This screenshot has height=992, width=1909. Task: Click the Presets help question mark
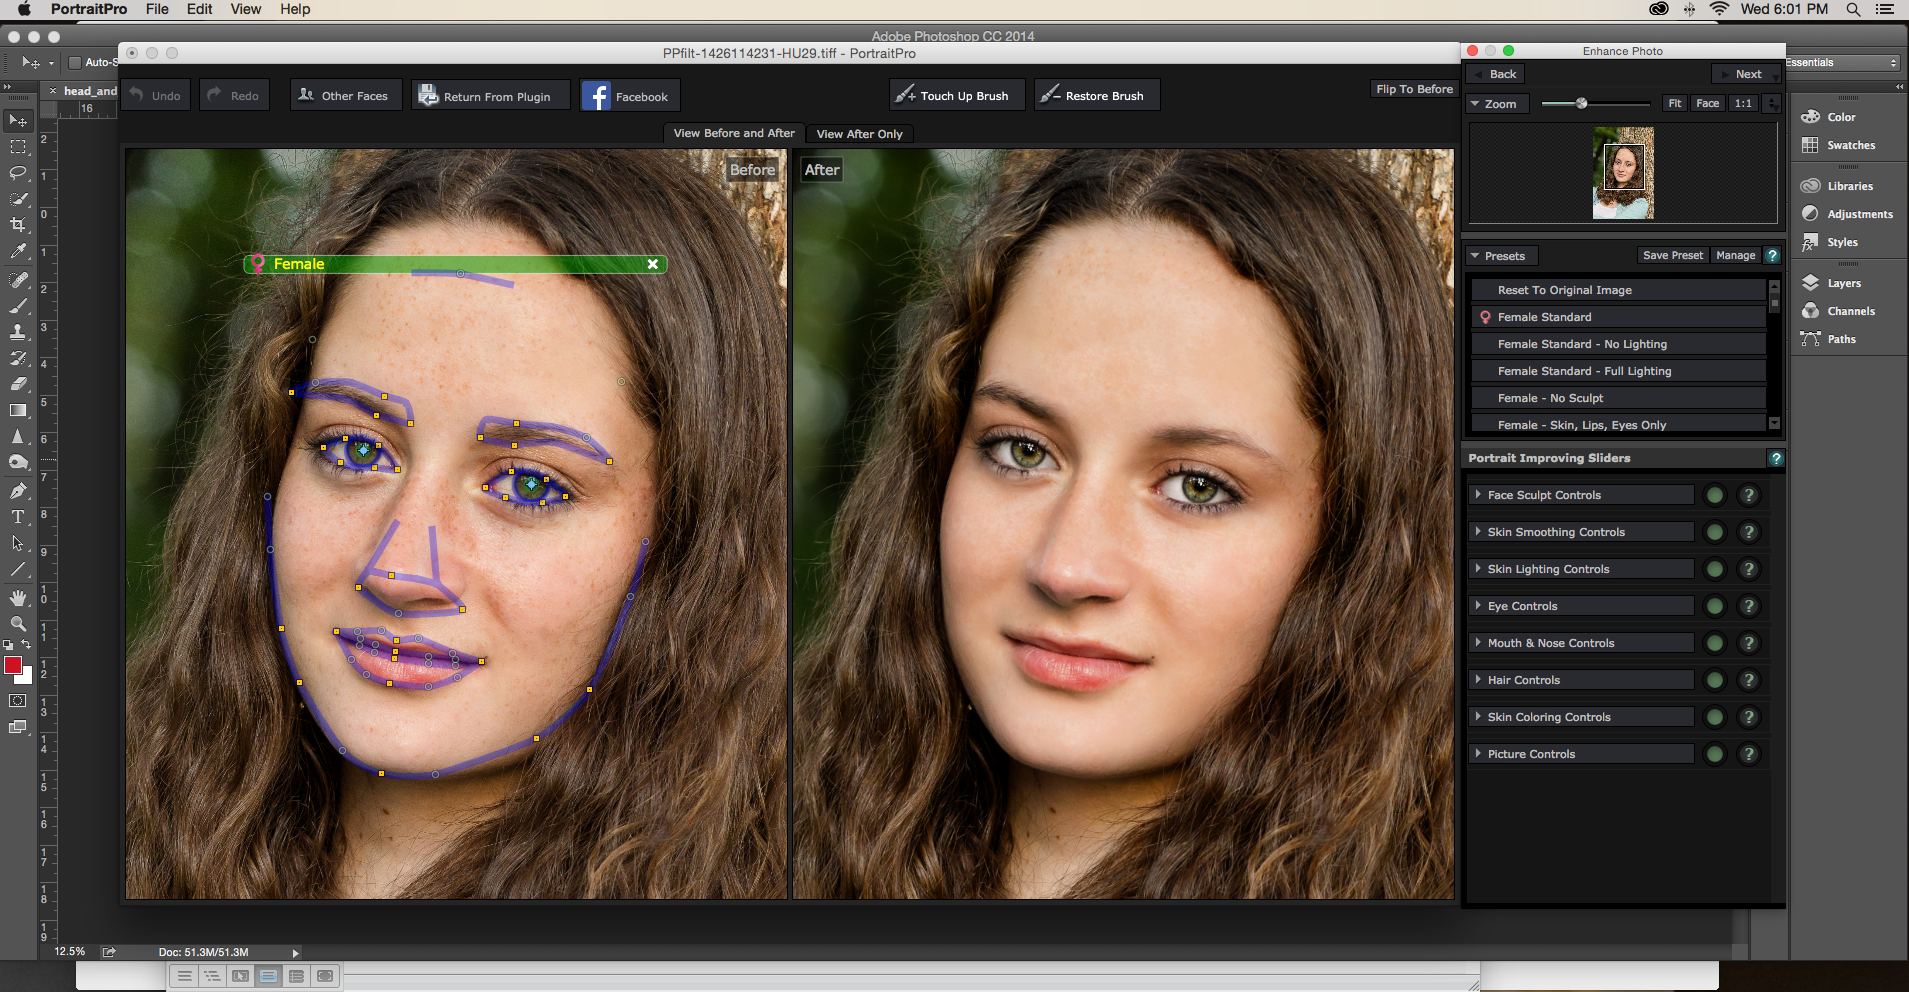[1772, 256]
